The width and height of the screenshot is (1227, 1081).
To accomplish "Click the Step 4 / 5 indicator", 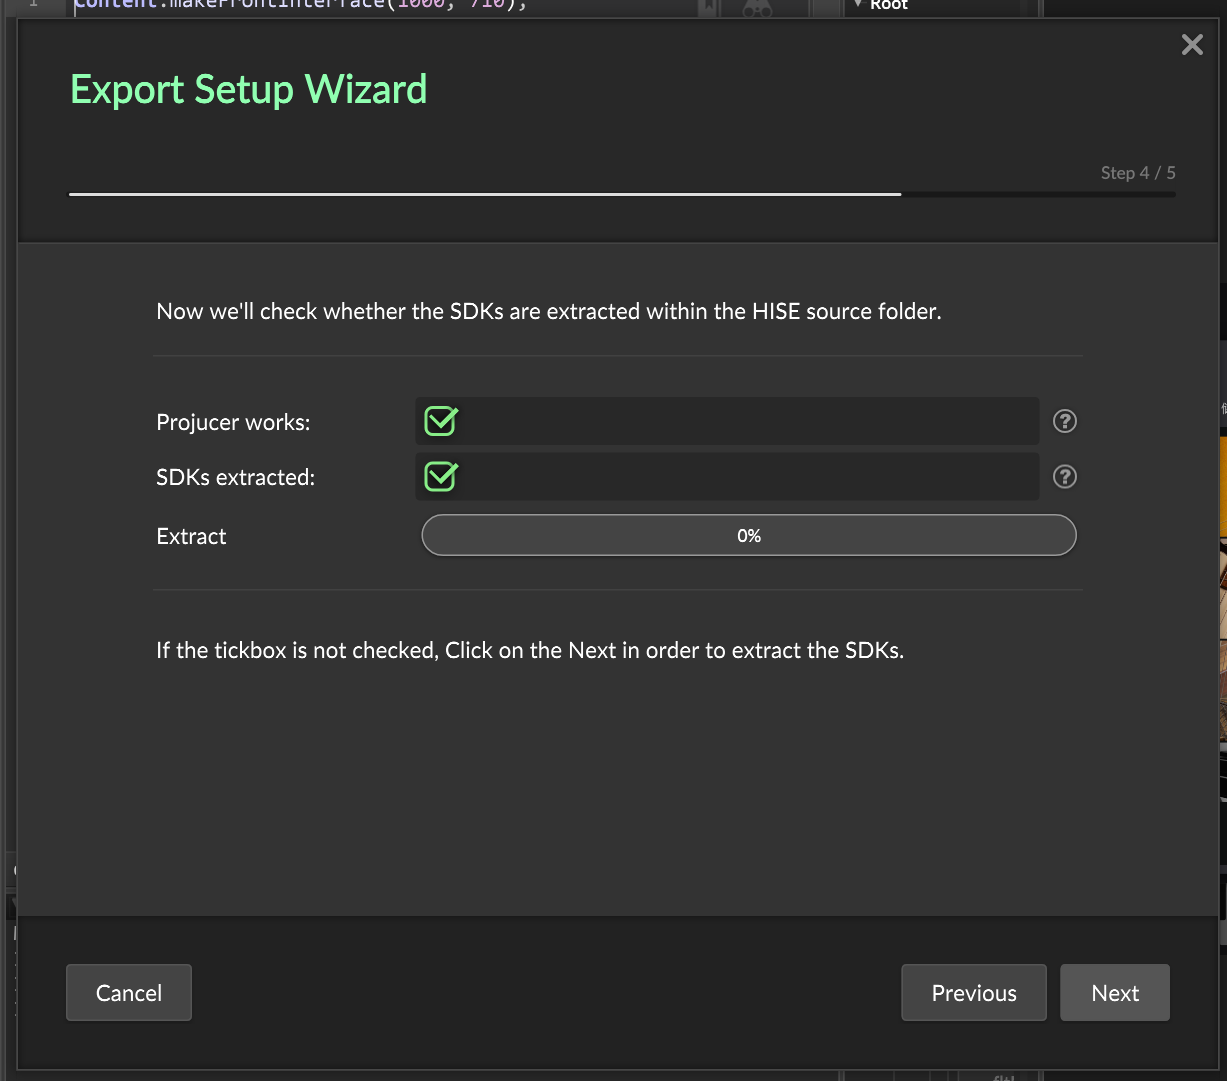I will 1138,173.
